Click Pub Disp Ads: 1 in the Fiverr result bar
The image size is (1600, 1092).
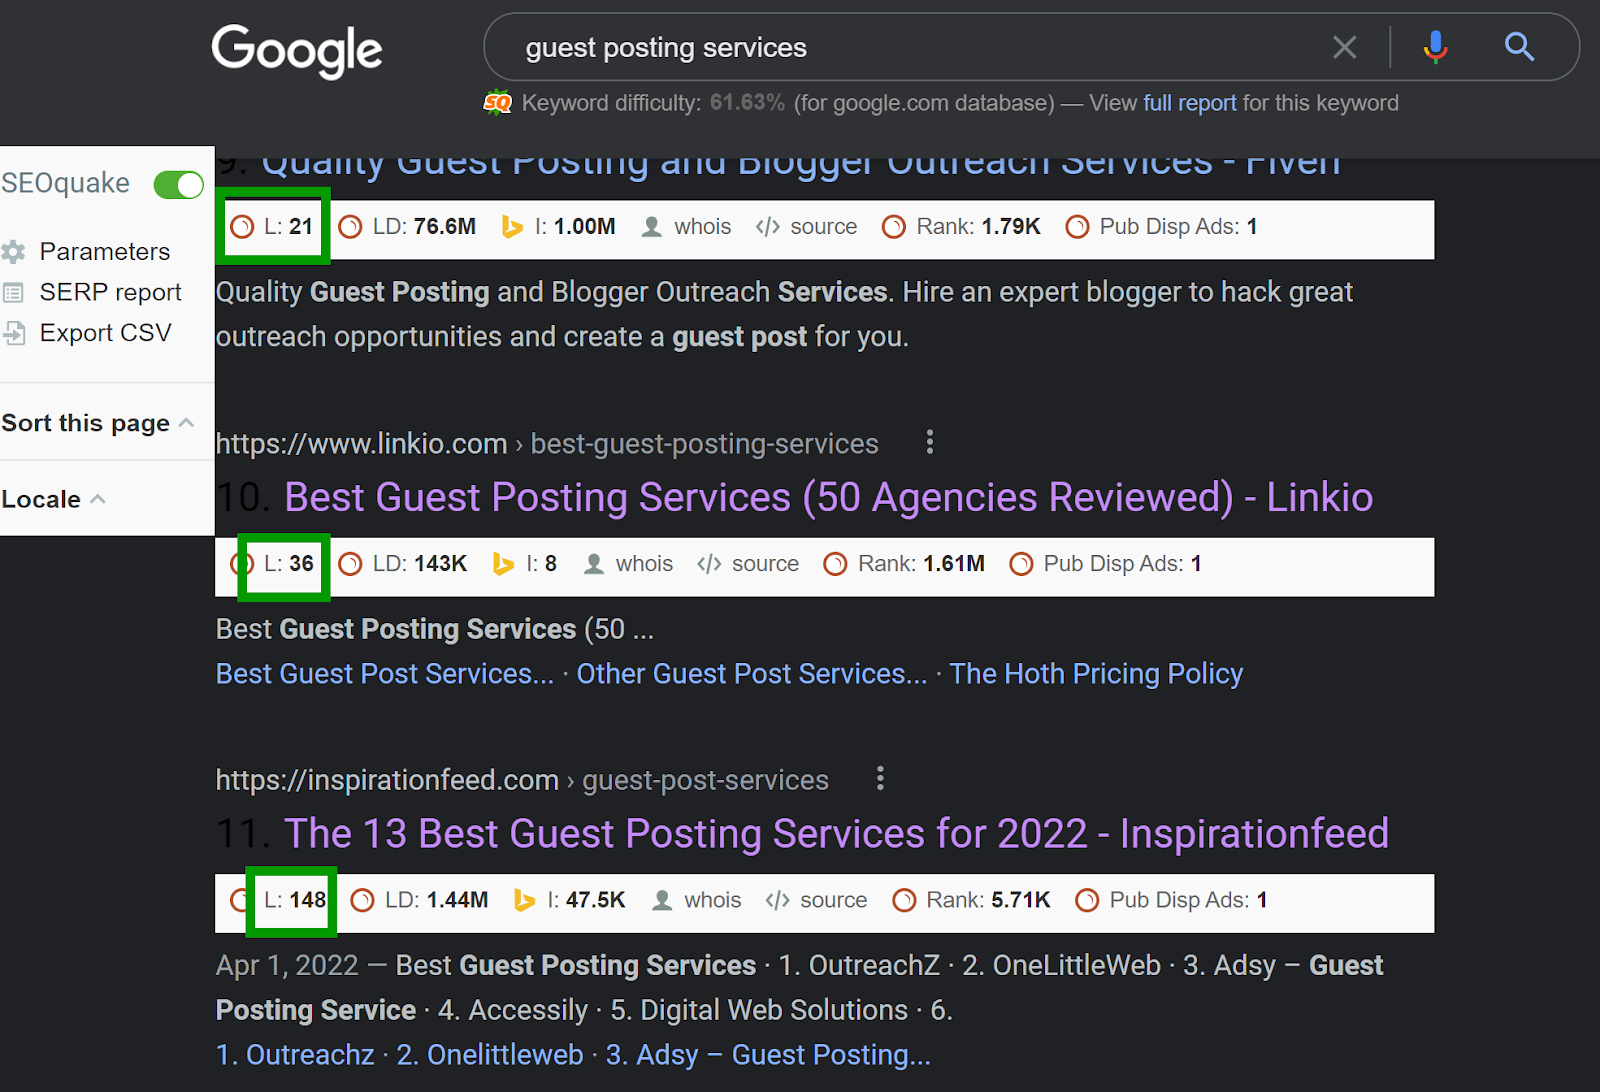pyautogui.click(x=1162, y=227)
